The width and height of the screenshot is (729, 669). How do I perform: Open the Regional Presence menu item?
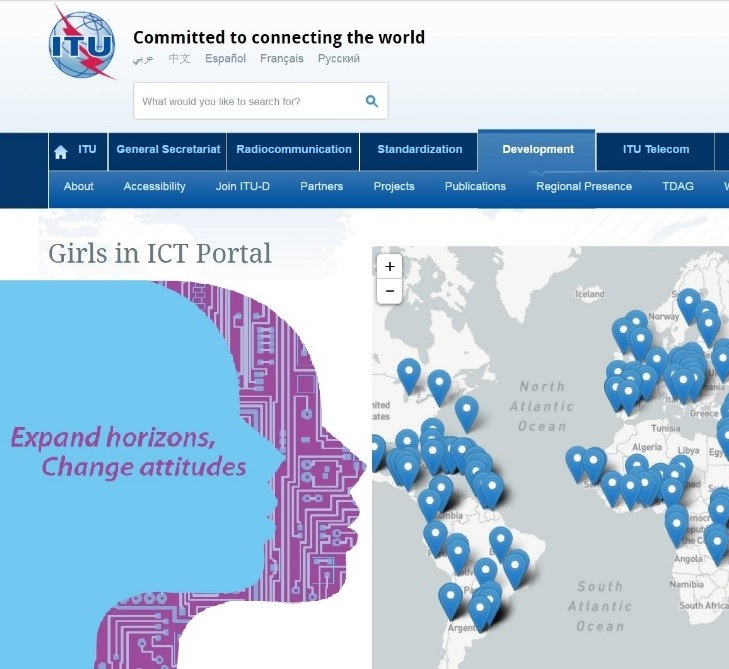click(x=584, y=186)
